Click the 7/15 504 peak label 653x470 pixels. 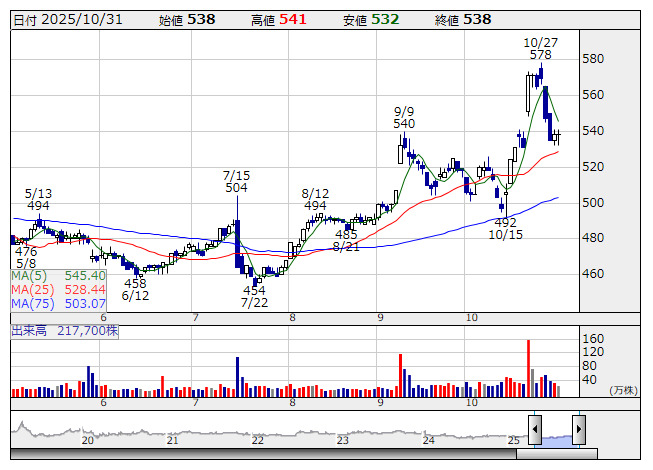[236, 182]
